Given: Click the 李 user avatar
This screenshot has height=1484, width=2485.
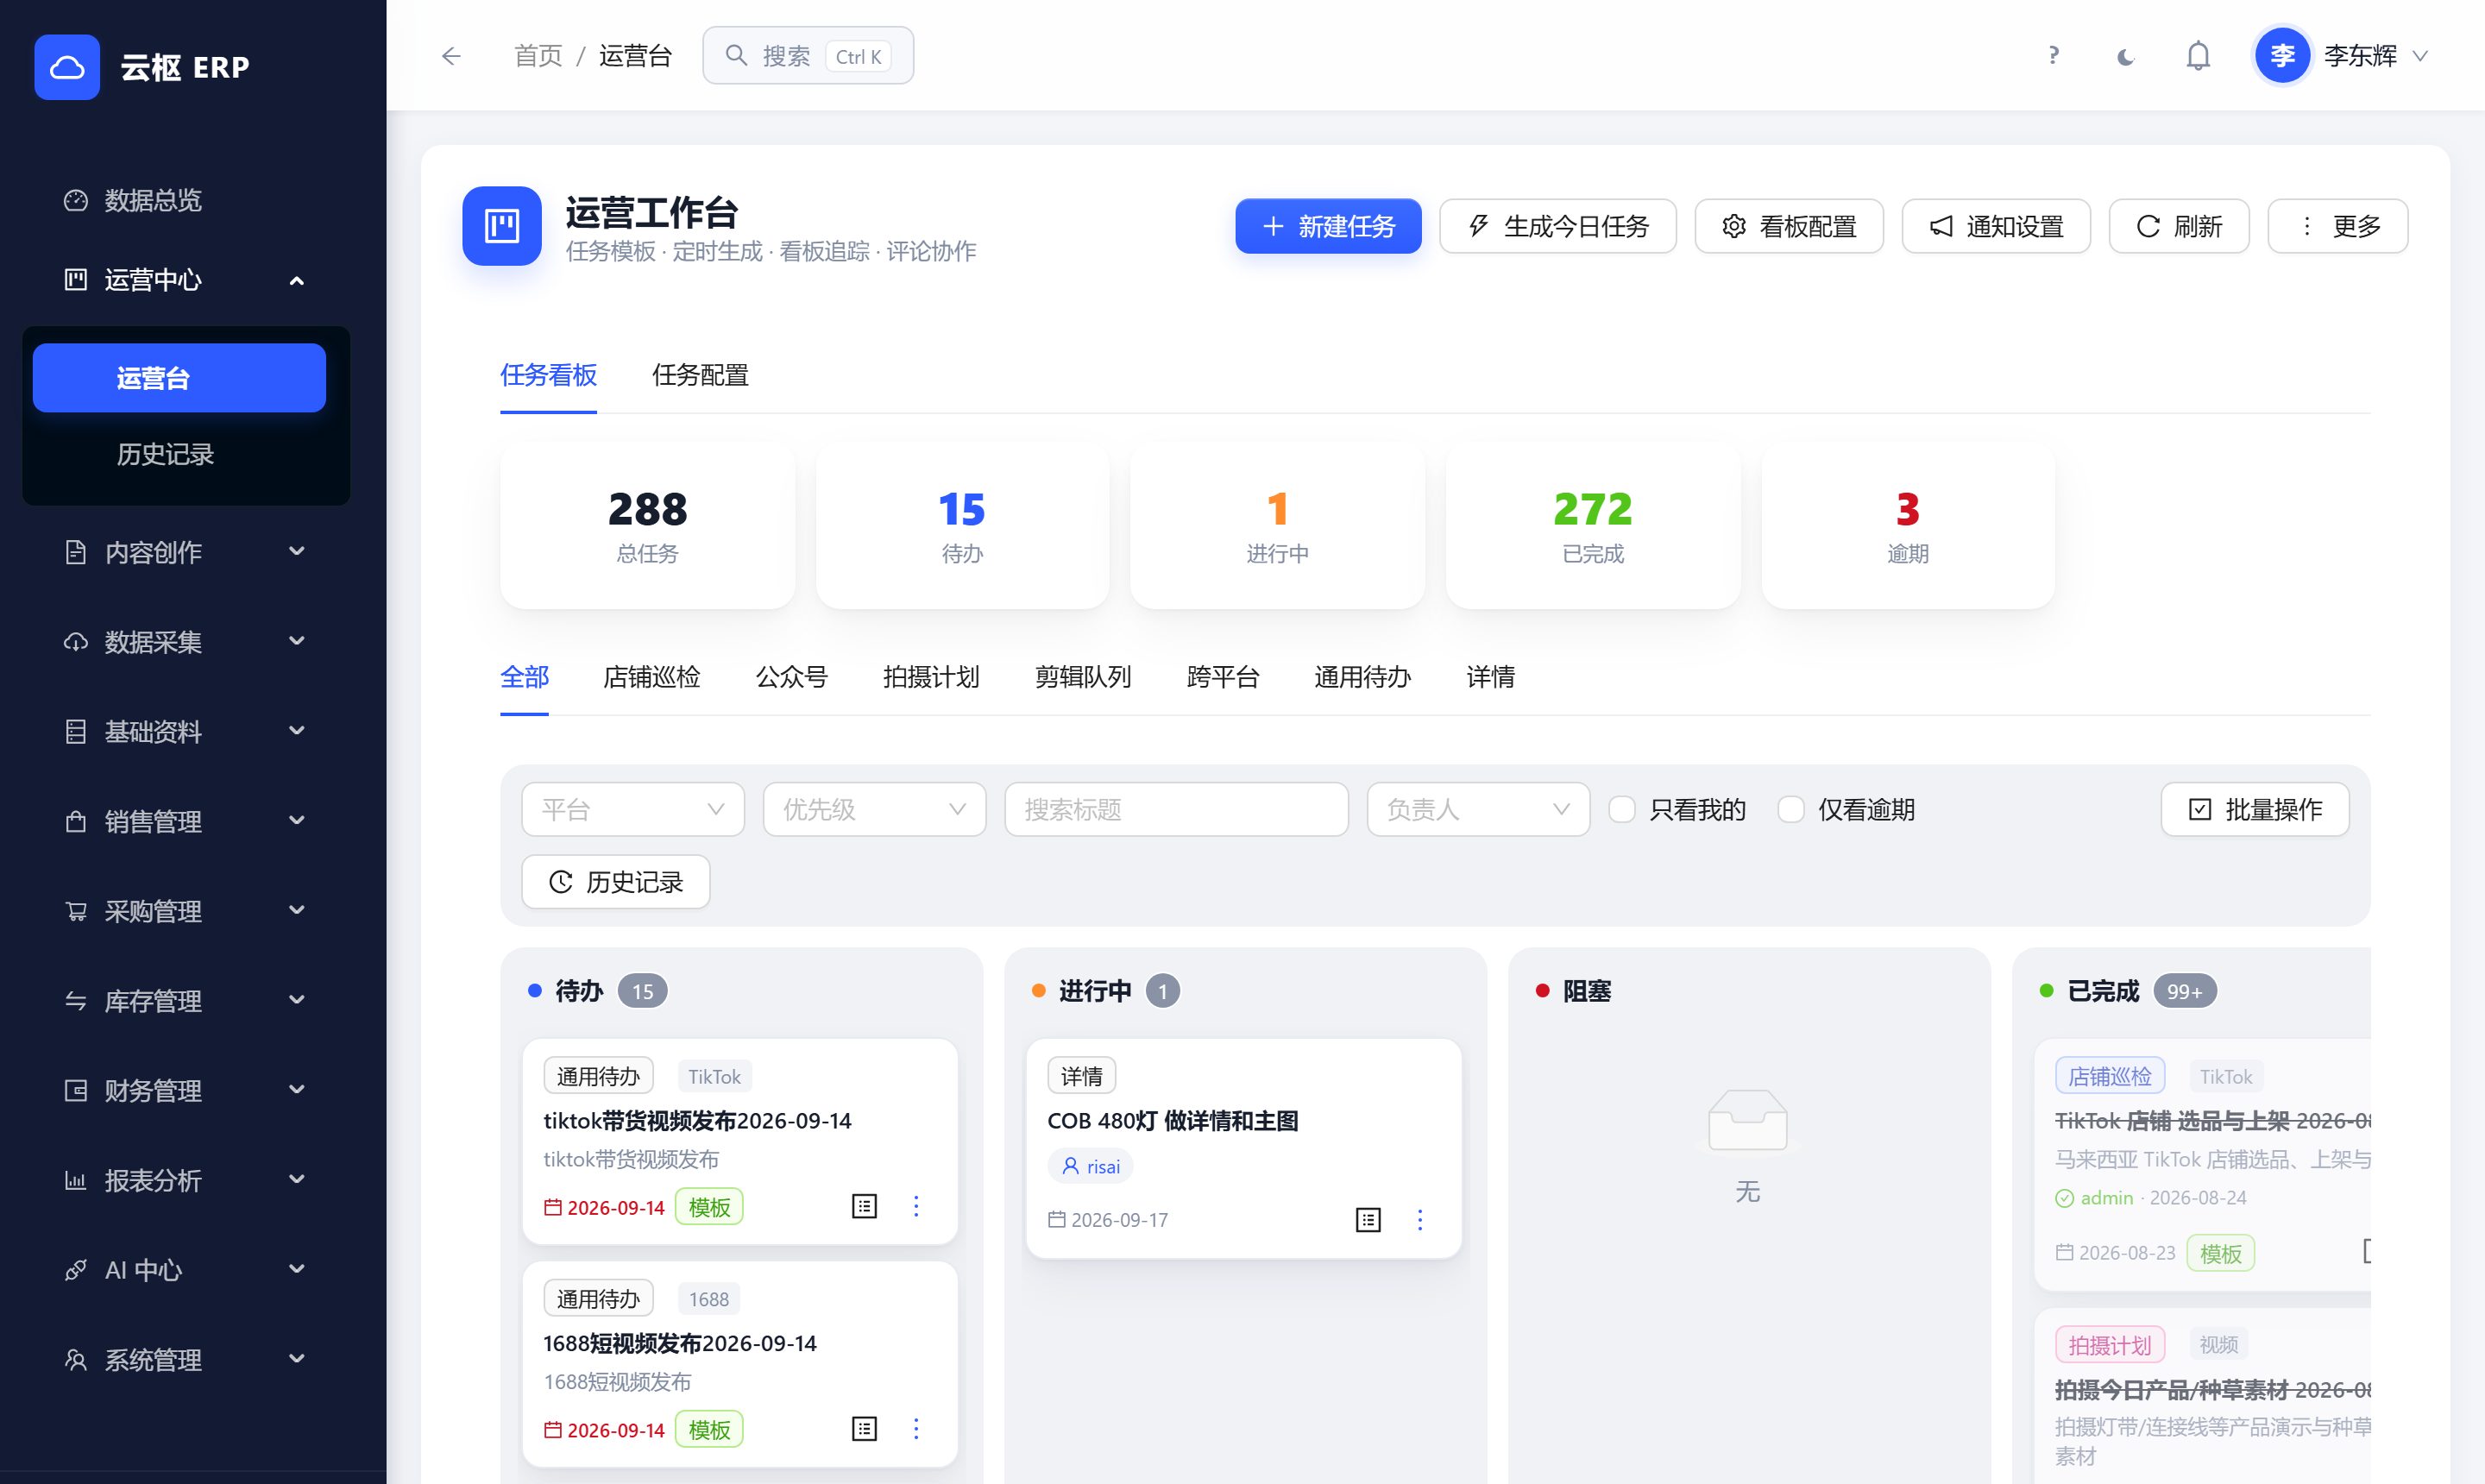Looking at the screenshot, I should tap(2282, 56).
